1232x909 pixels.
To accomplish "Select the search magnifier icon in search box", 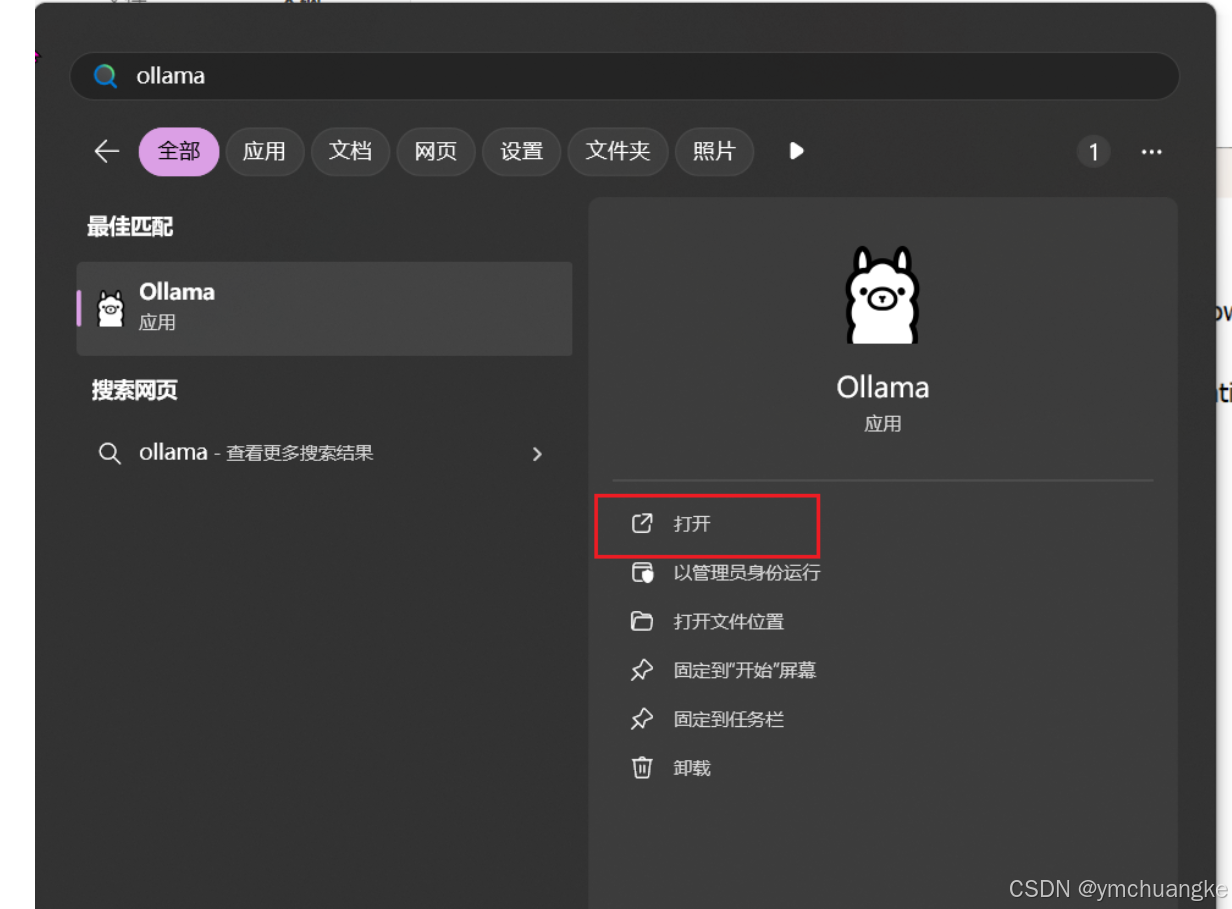I will [105, 76].
